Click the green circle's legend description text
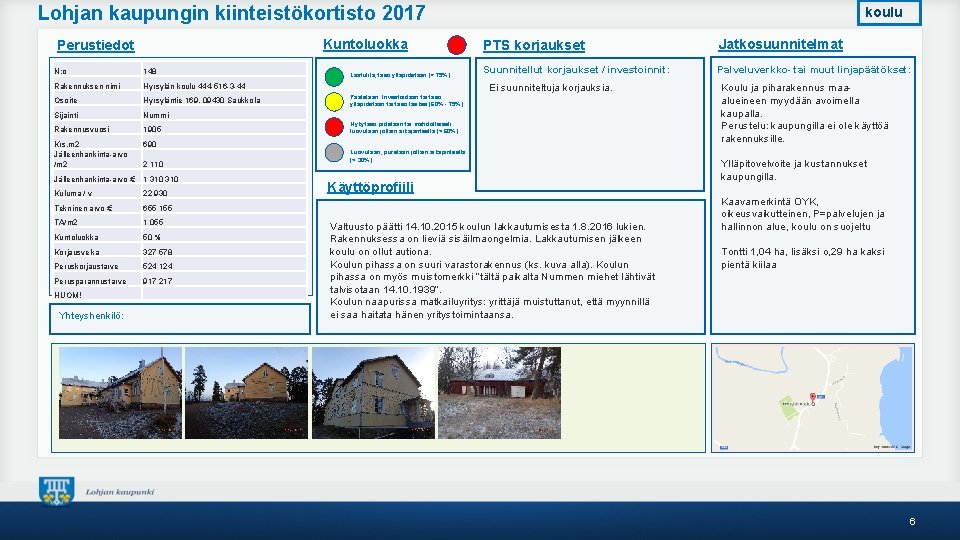 coord(400,75)
